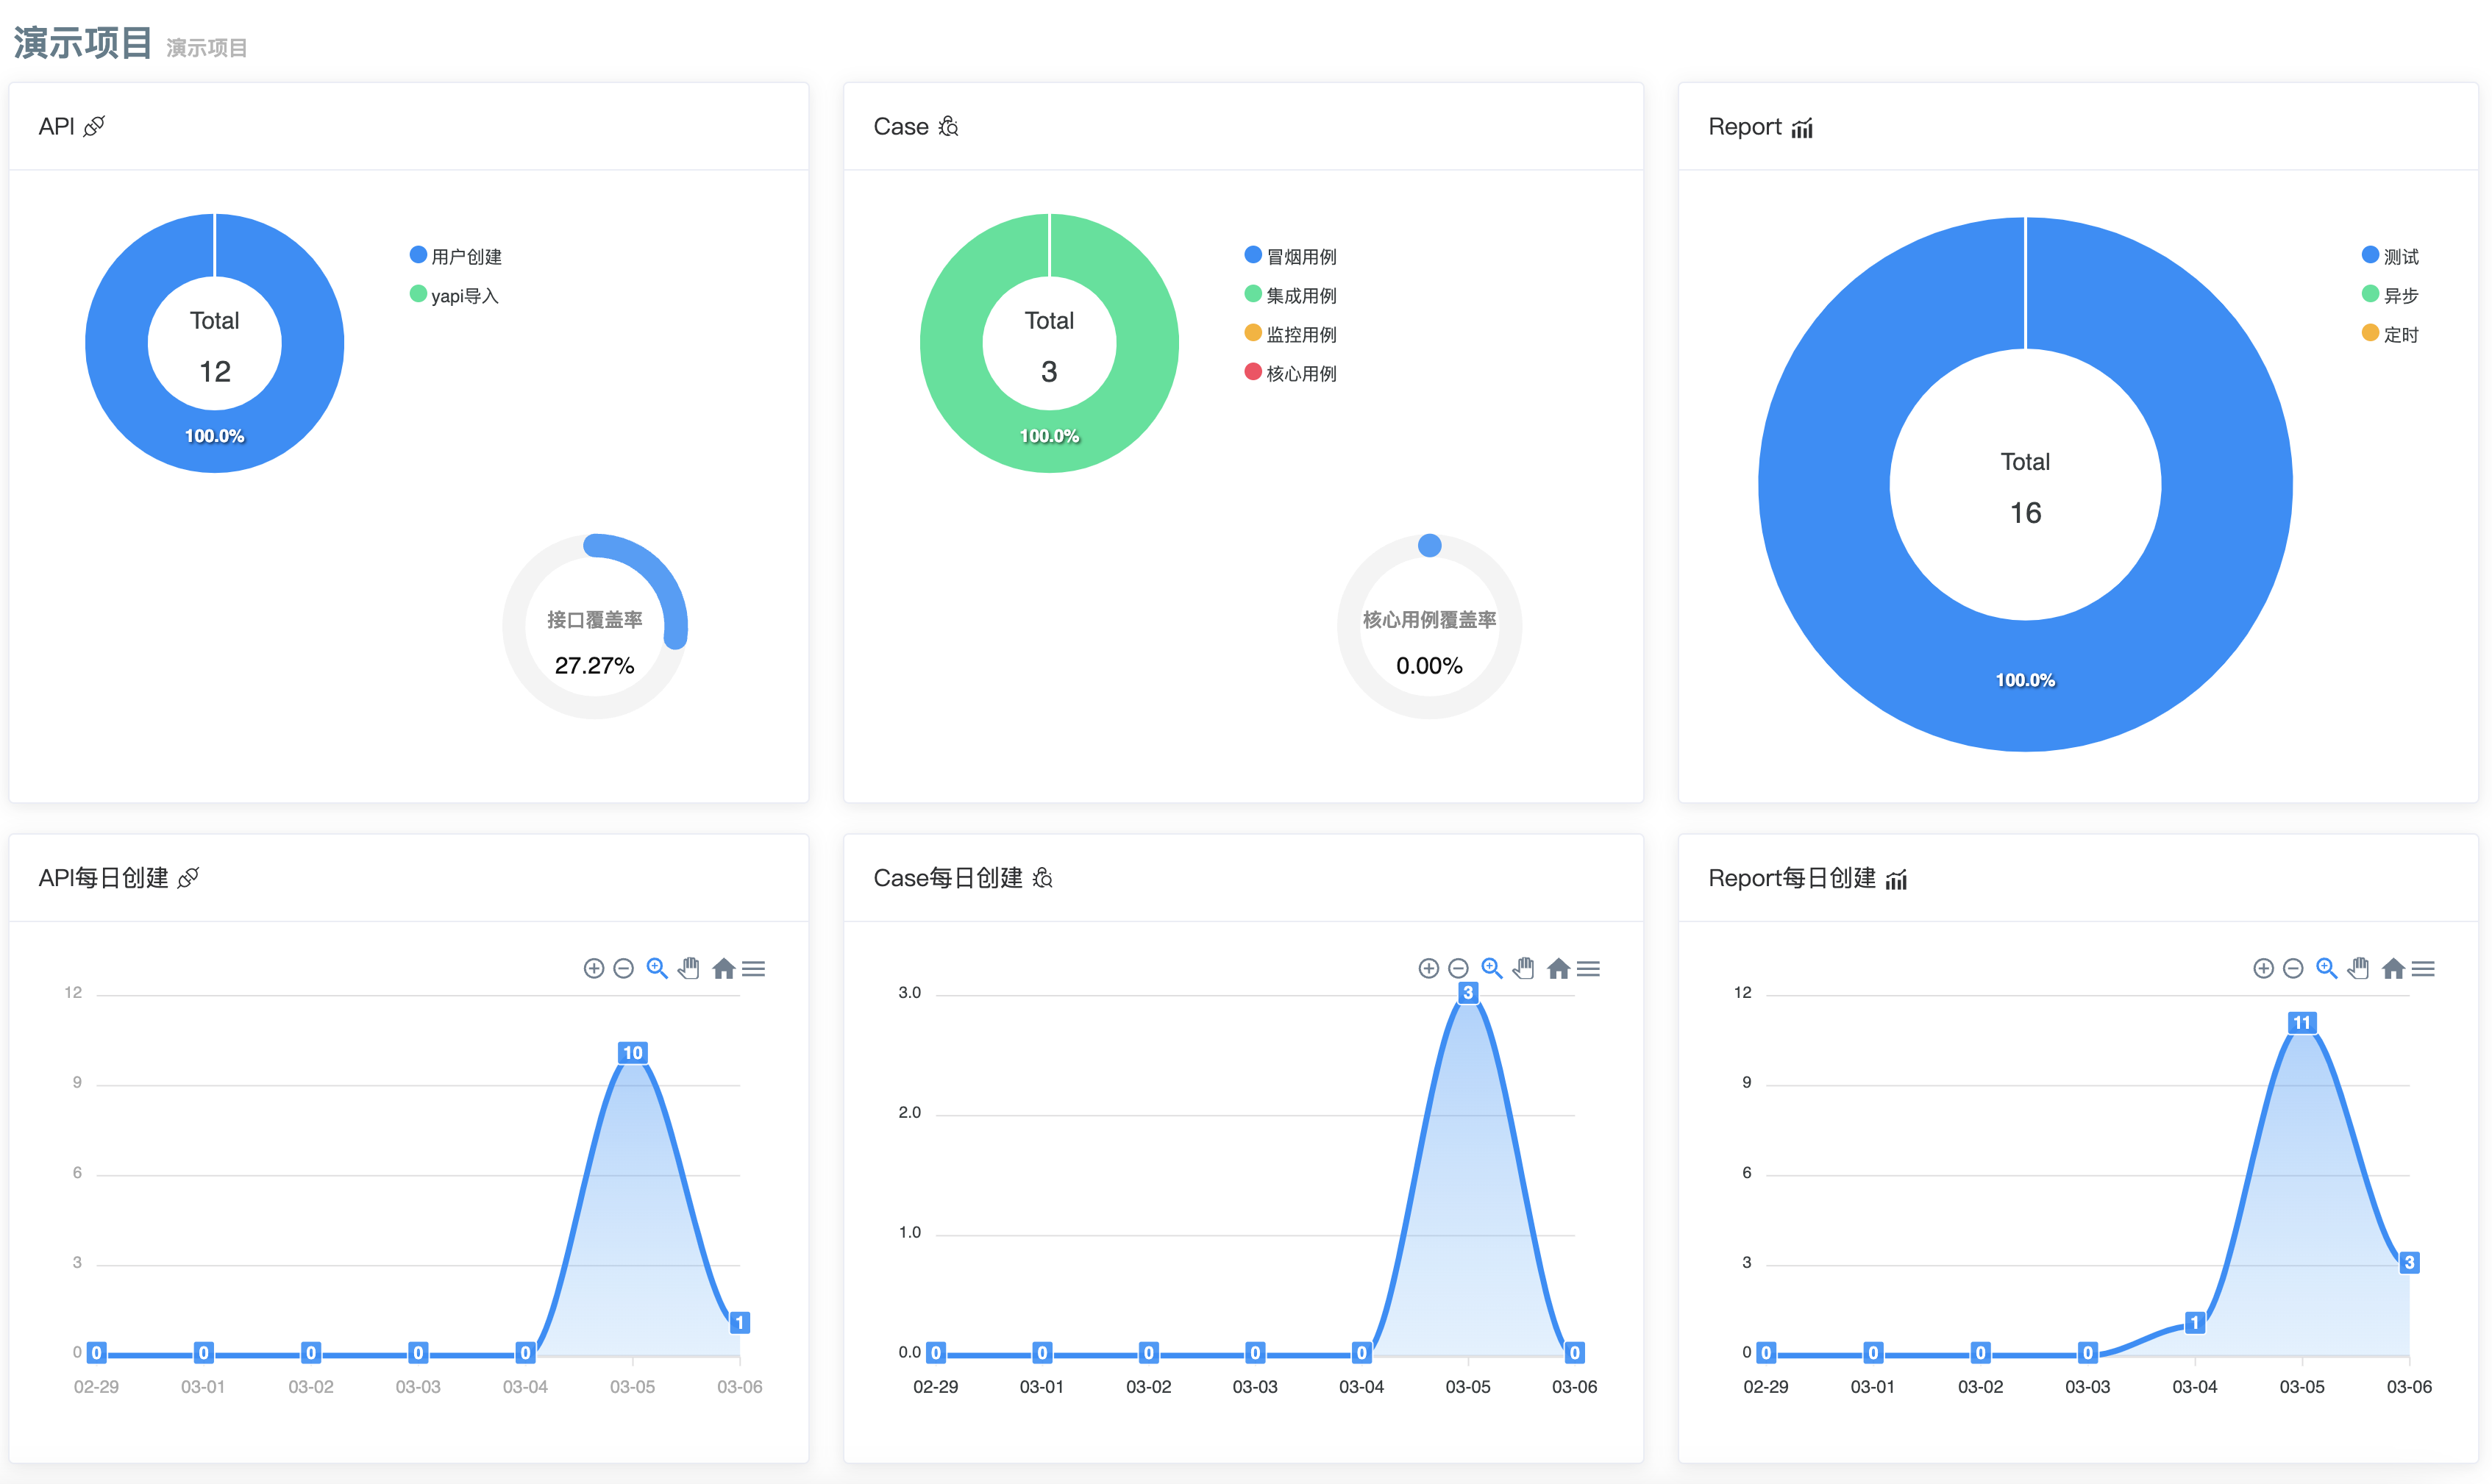Enable panning tool on Case daily chart

(1523, 968)
